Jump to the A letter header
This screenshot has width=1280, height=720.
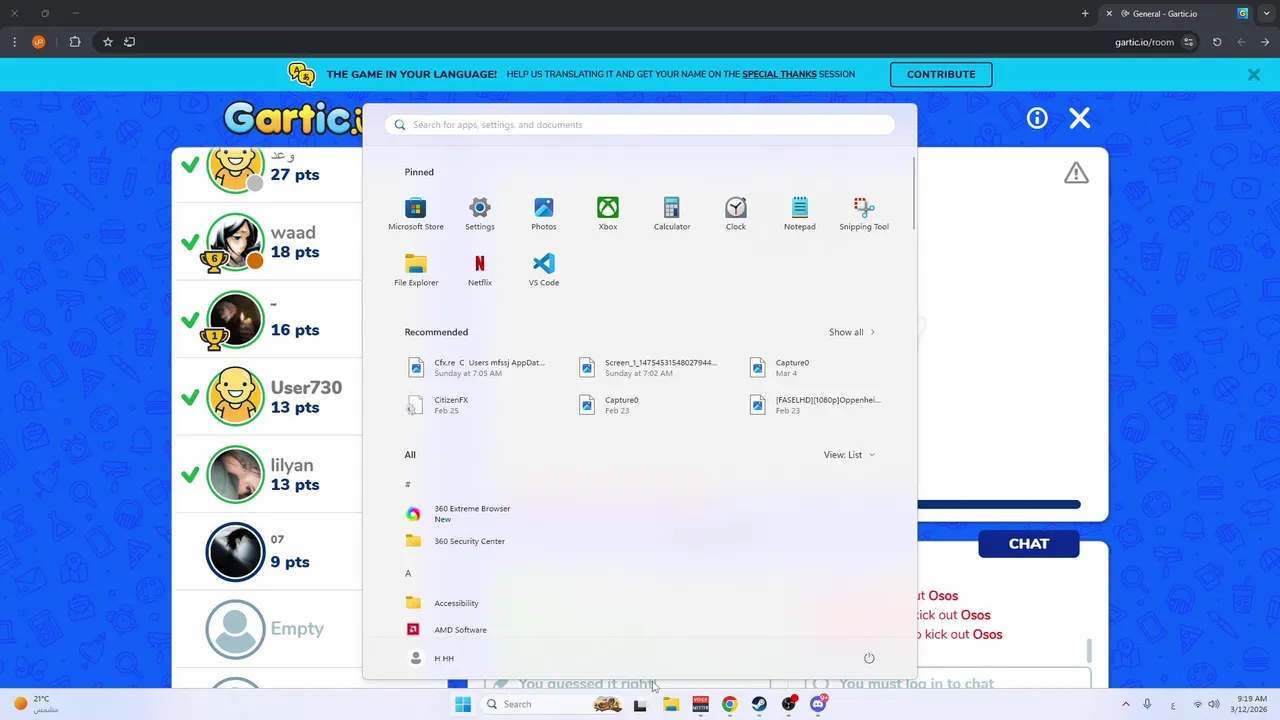click(408, 573)
